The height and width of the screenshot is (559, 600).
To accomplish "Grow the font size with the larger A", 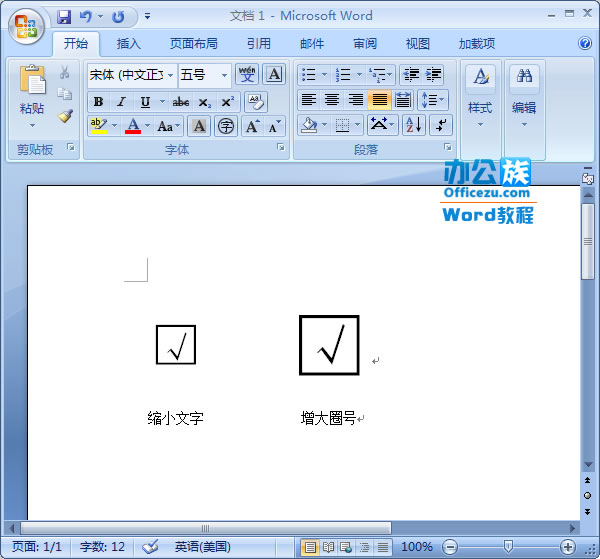I will [253, 126].
